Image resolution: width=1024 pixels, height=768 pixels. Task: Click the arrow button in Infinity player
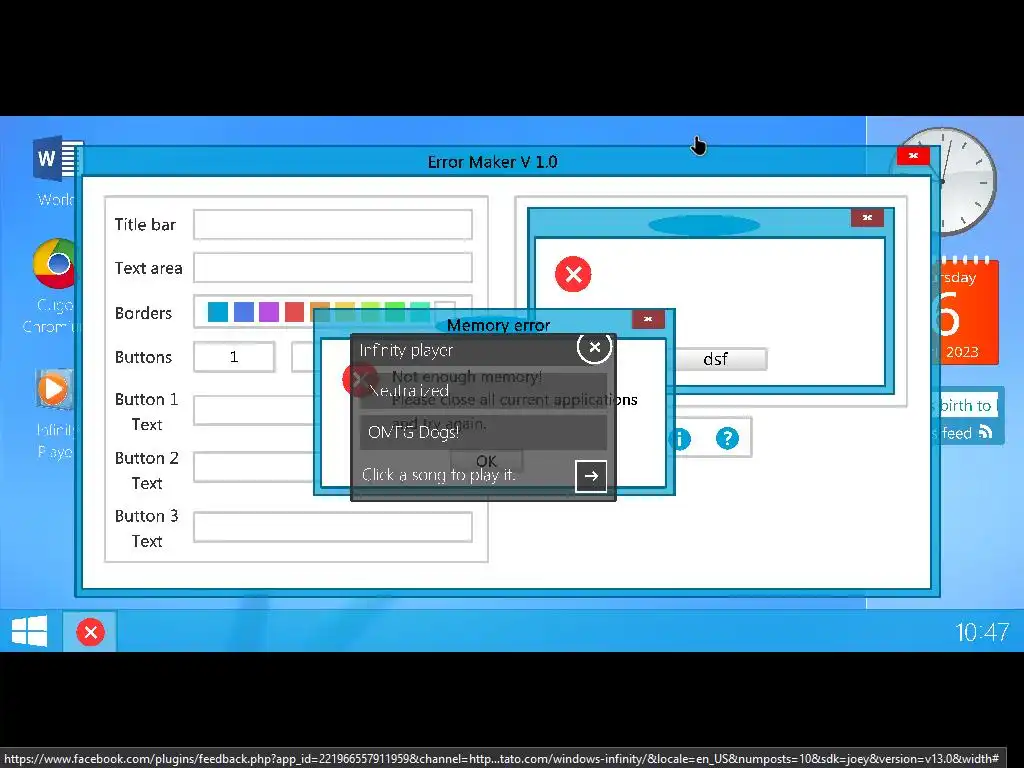point(590,475)
